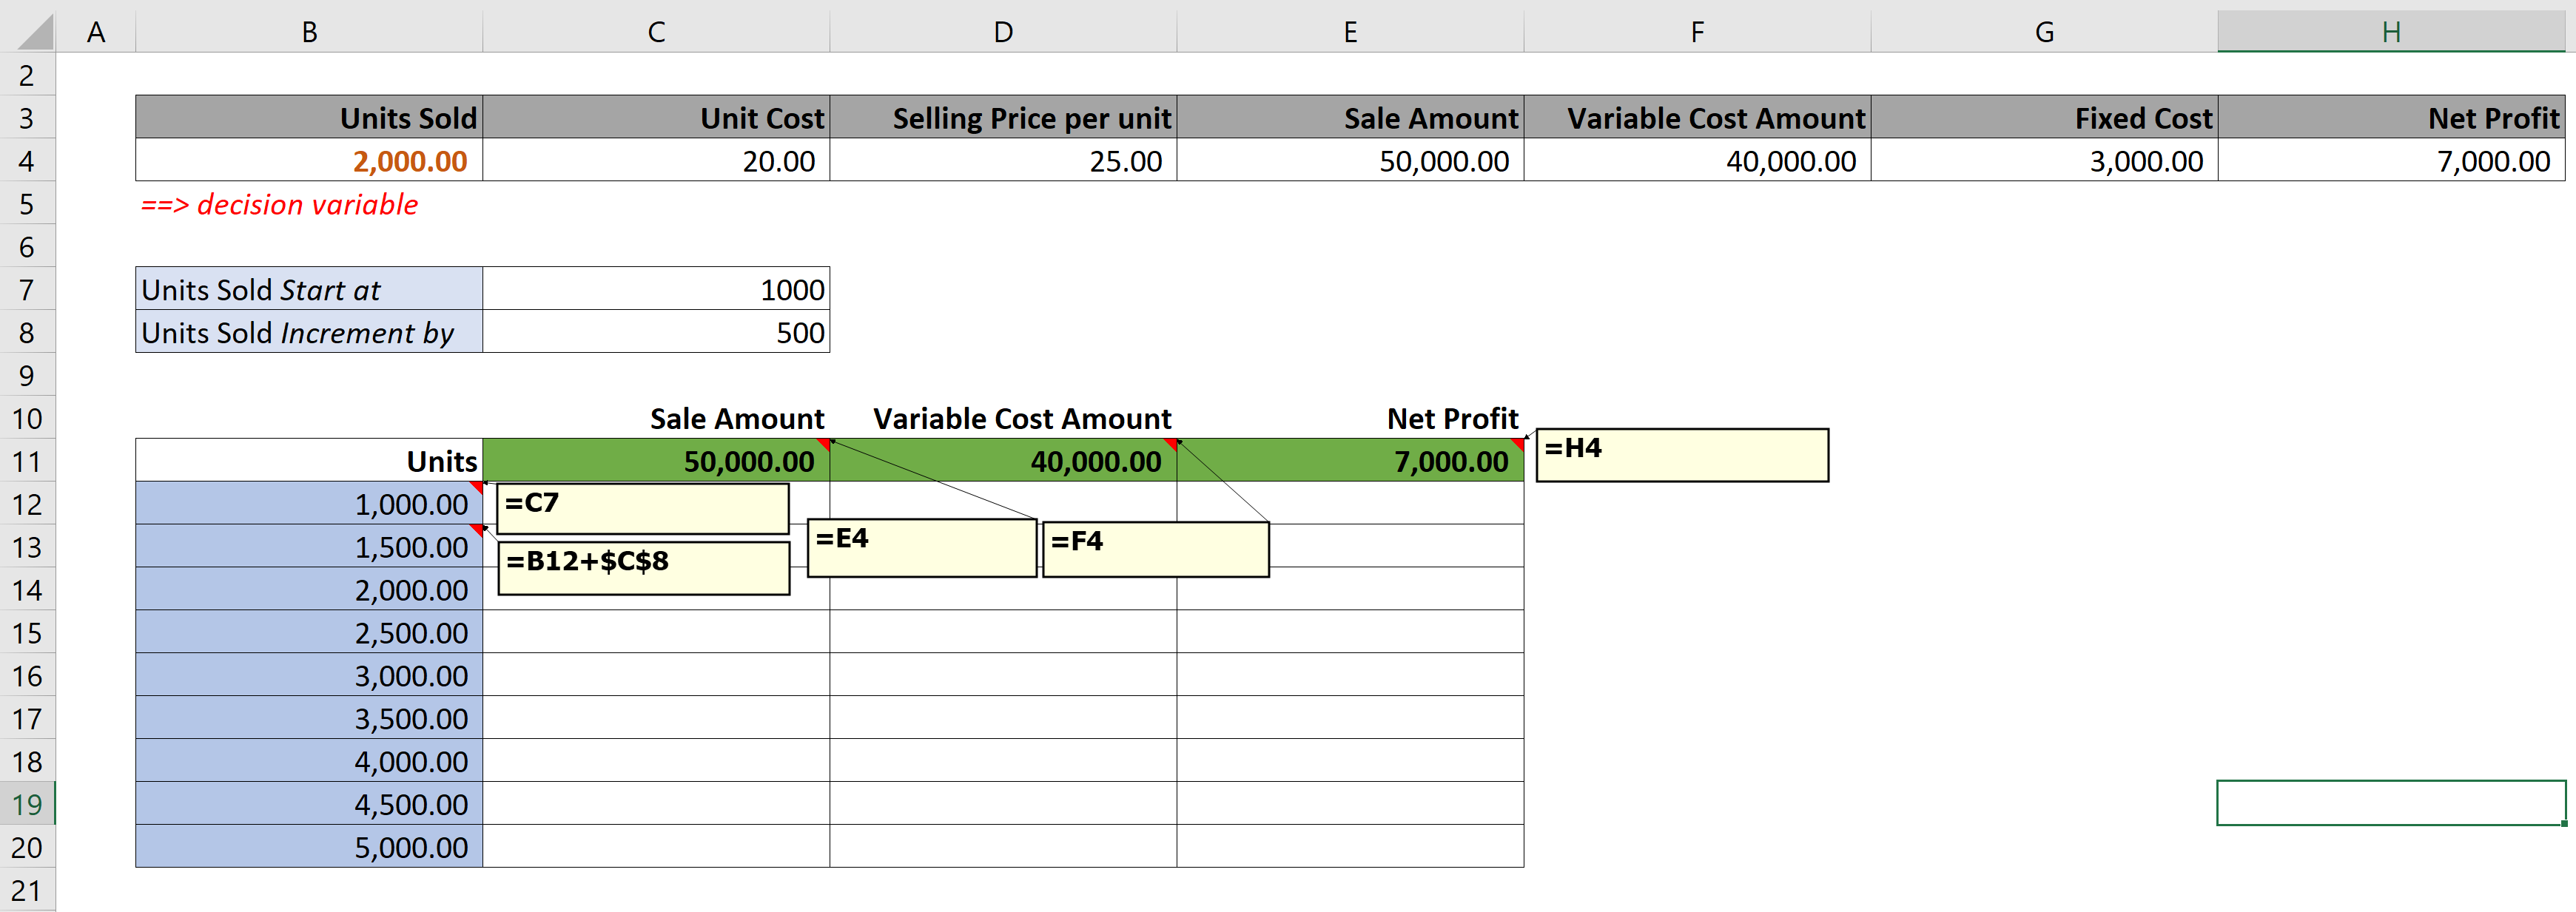The width and height of the screenshot is (2576, 912).
Task: Select row 19 header
Action: [x=27, y=804]
